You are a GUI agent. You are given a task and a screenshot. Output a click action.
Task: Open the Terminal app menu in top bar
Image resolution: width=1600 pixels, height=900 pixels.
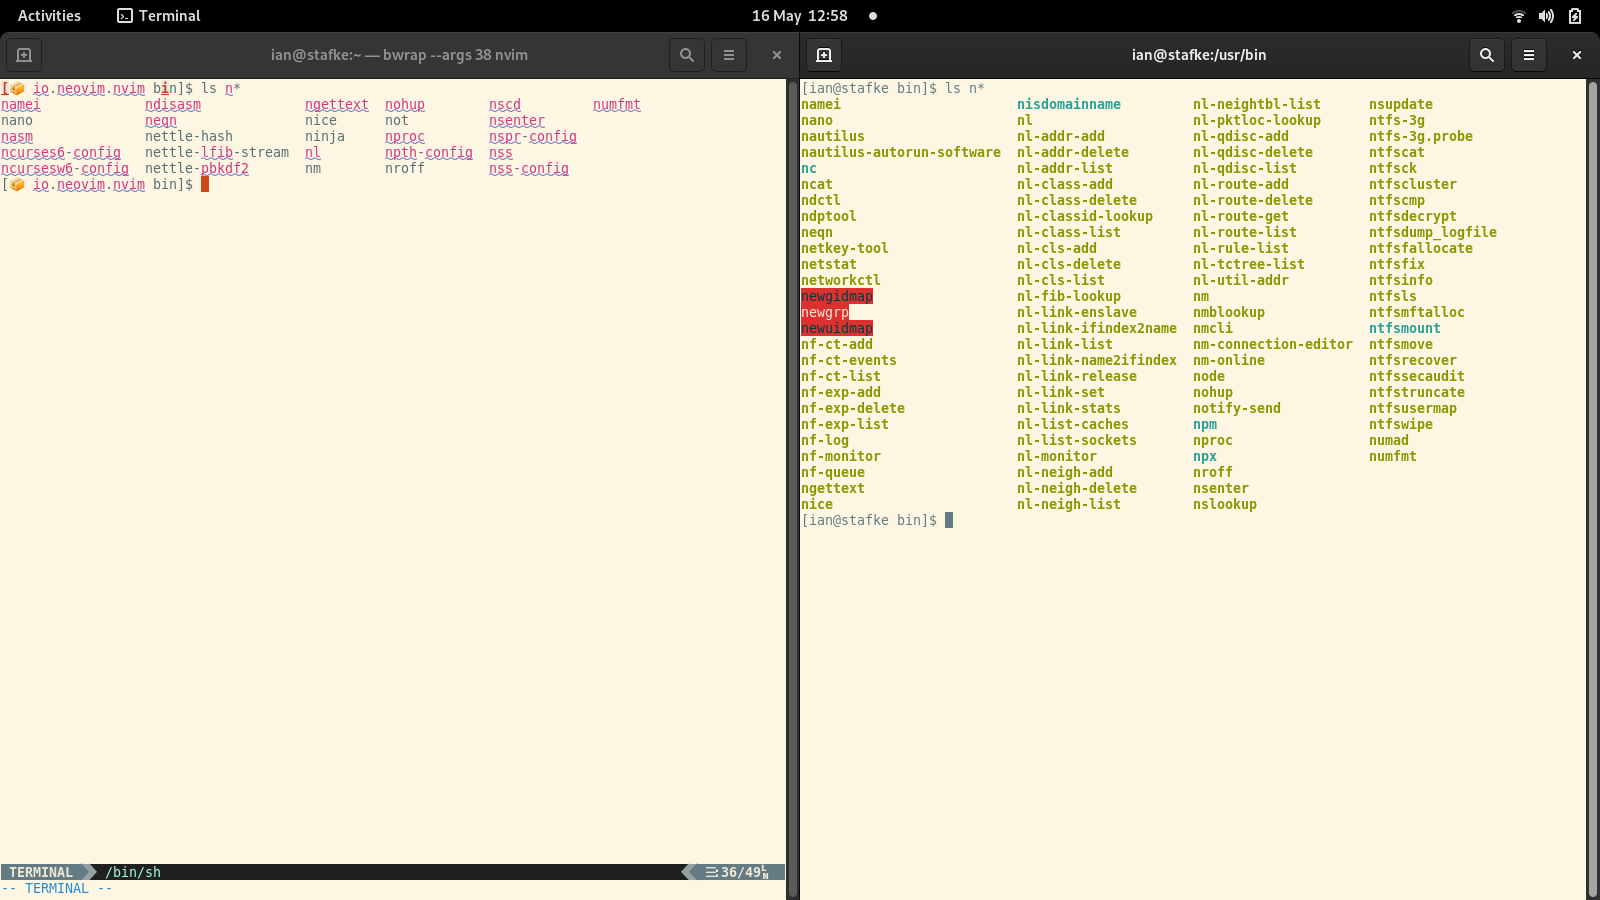tap(159, 16)
